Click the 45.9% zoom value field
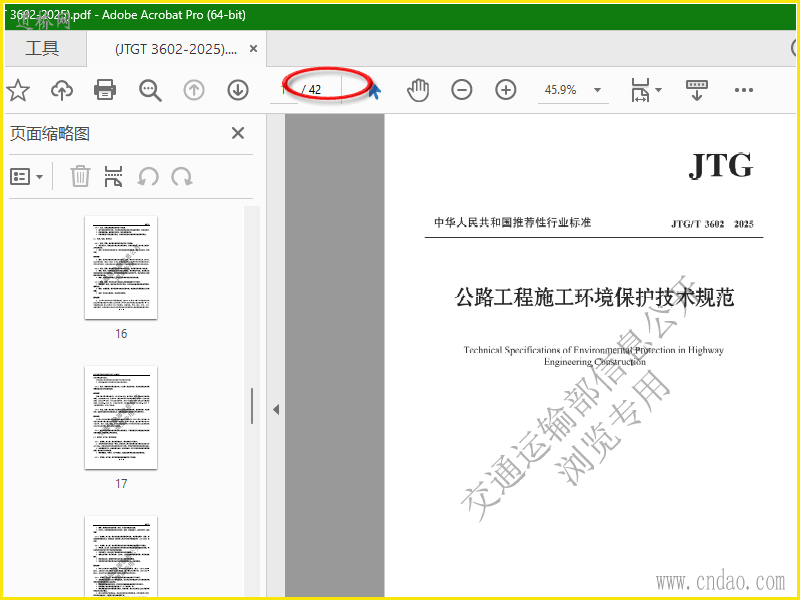Screen dimensions: 800x600 561,90
